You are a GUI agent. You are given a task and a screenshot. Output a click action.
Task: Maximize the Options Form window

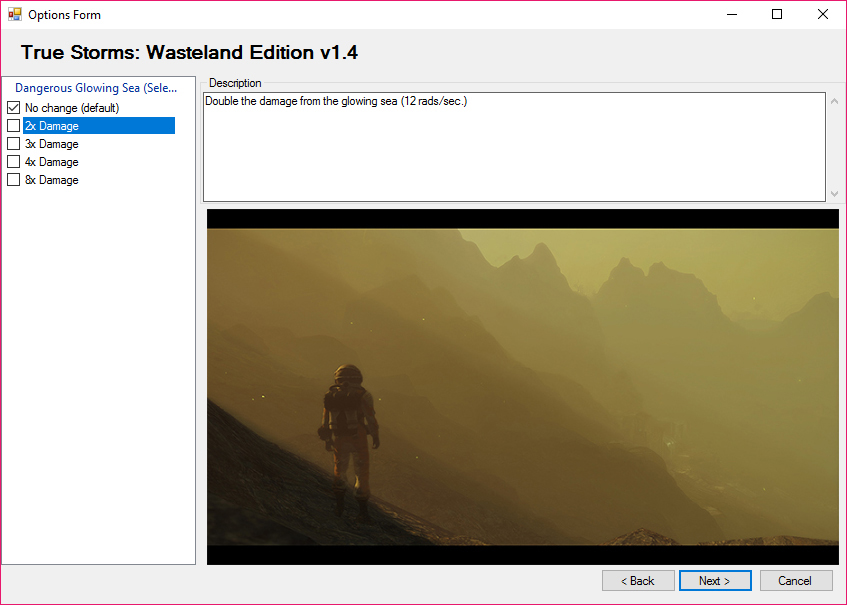[x=777, y=15]
